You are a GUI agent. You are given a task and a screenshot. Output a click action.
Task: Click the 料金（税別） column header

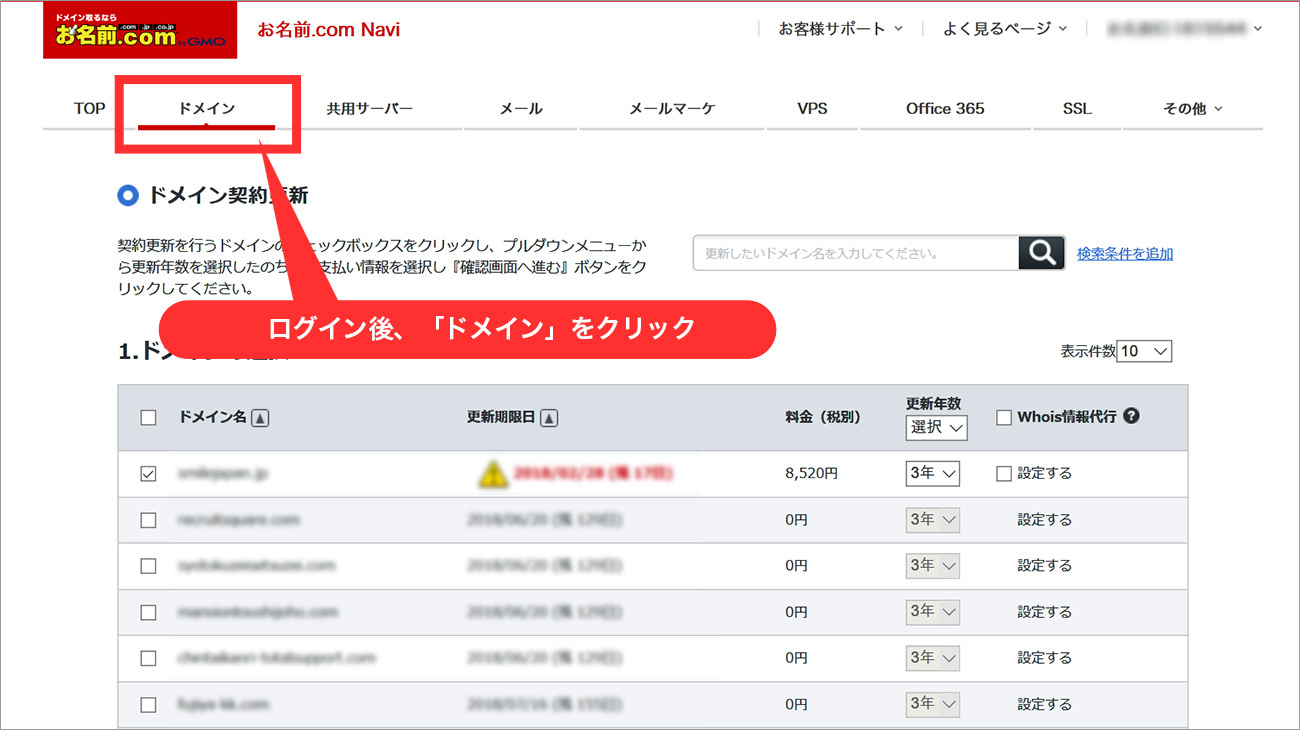pyautogui.click(x=823, y=417)
